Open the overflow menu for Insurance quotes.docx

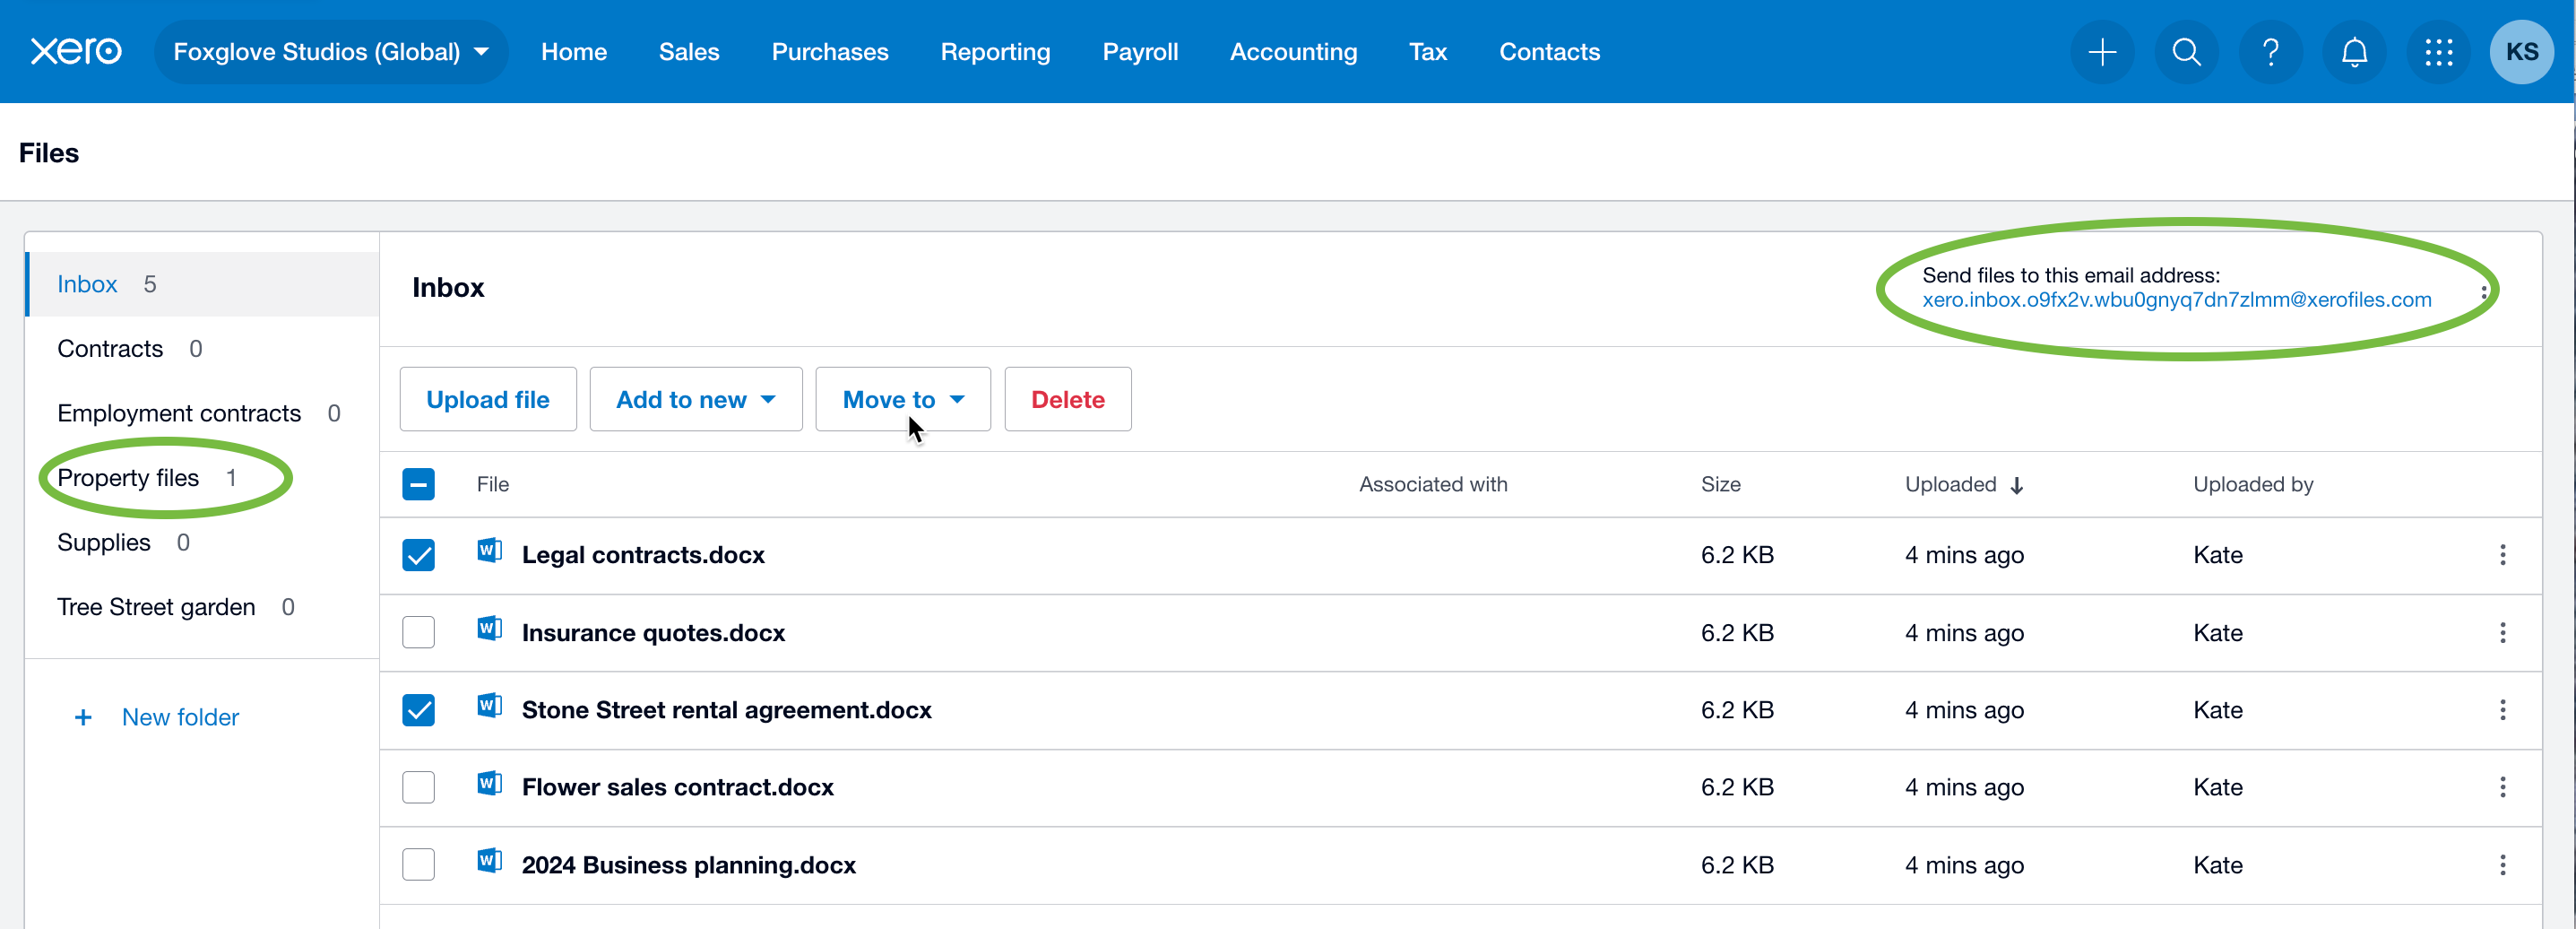point(2503,633)
